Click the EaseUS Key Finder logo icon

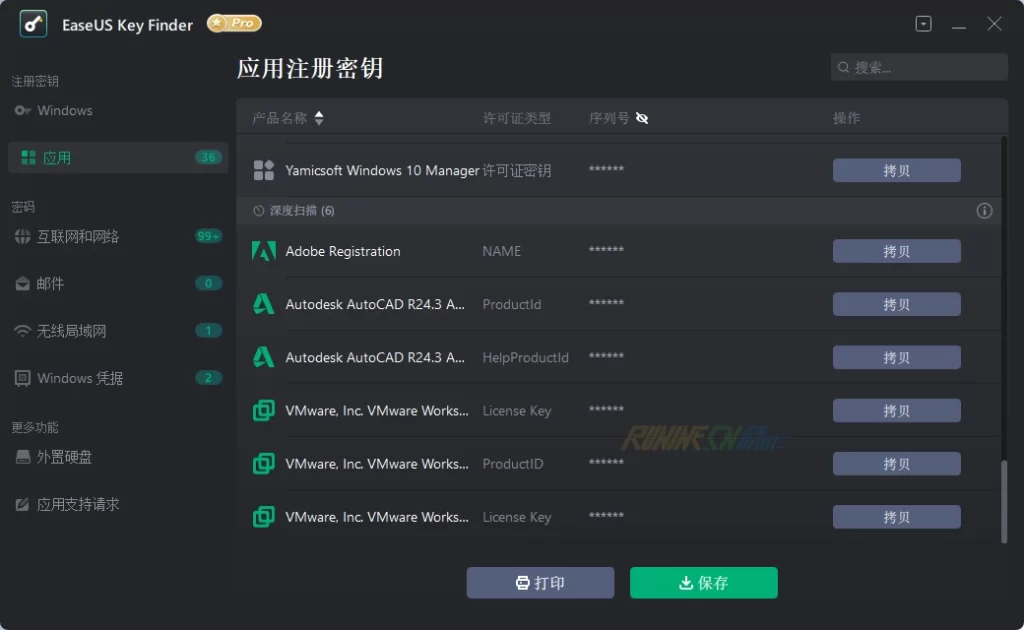click(33, 24)
